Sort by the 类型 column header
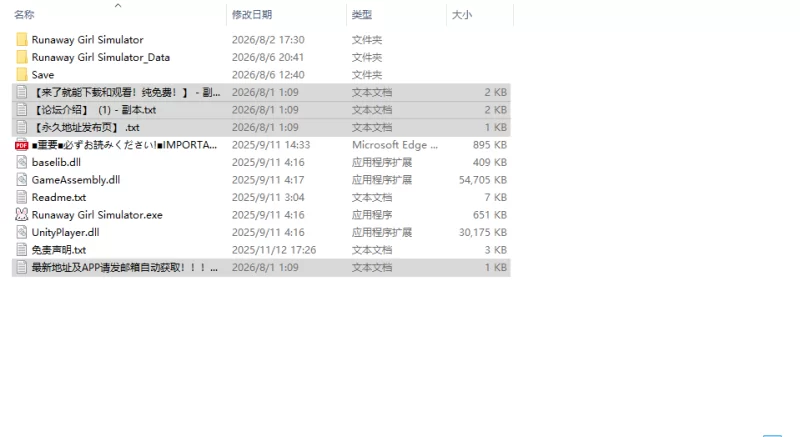The image size is (800, 437). click(x=362, y=15)
